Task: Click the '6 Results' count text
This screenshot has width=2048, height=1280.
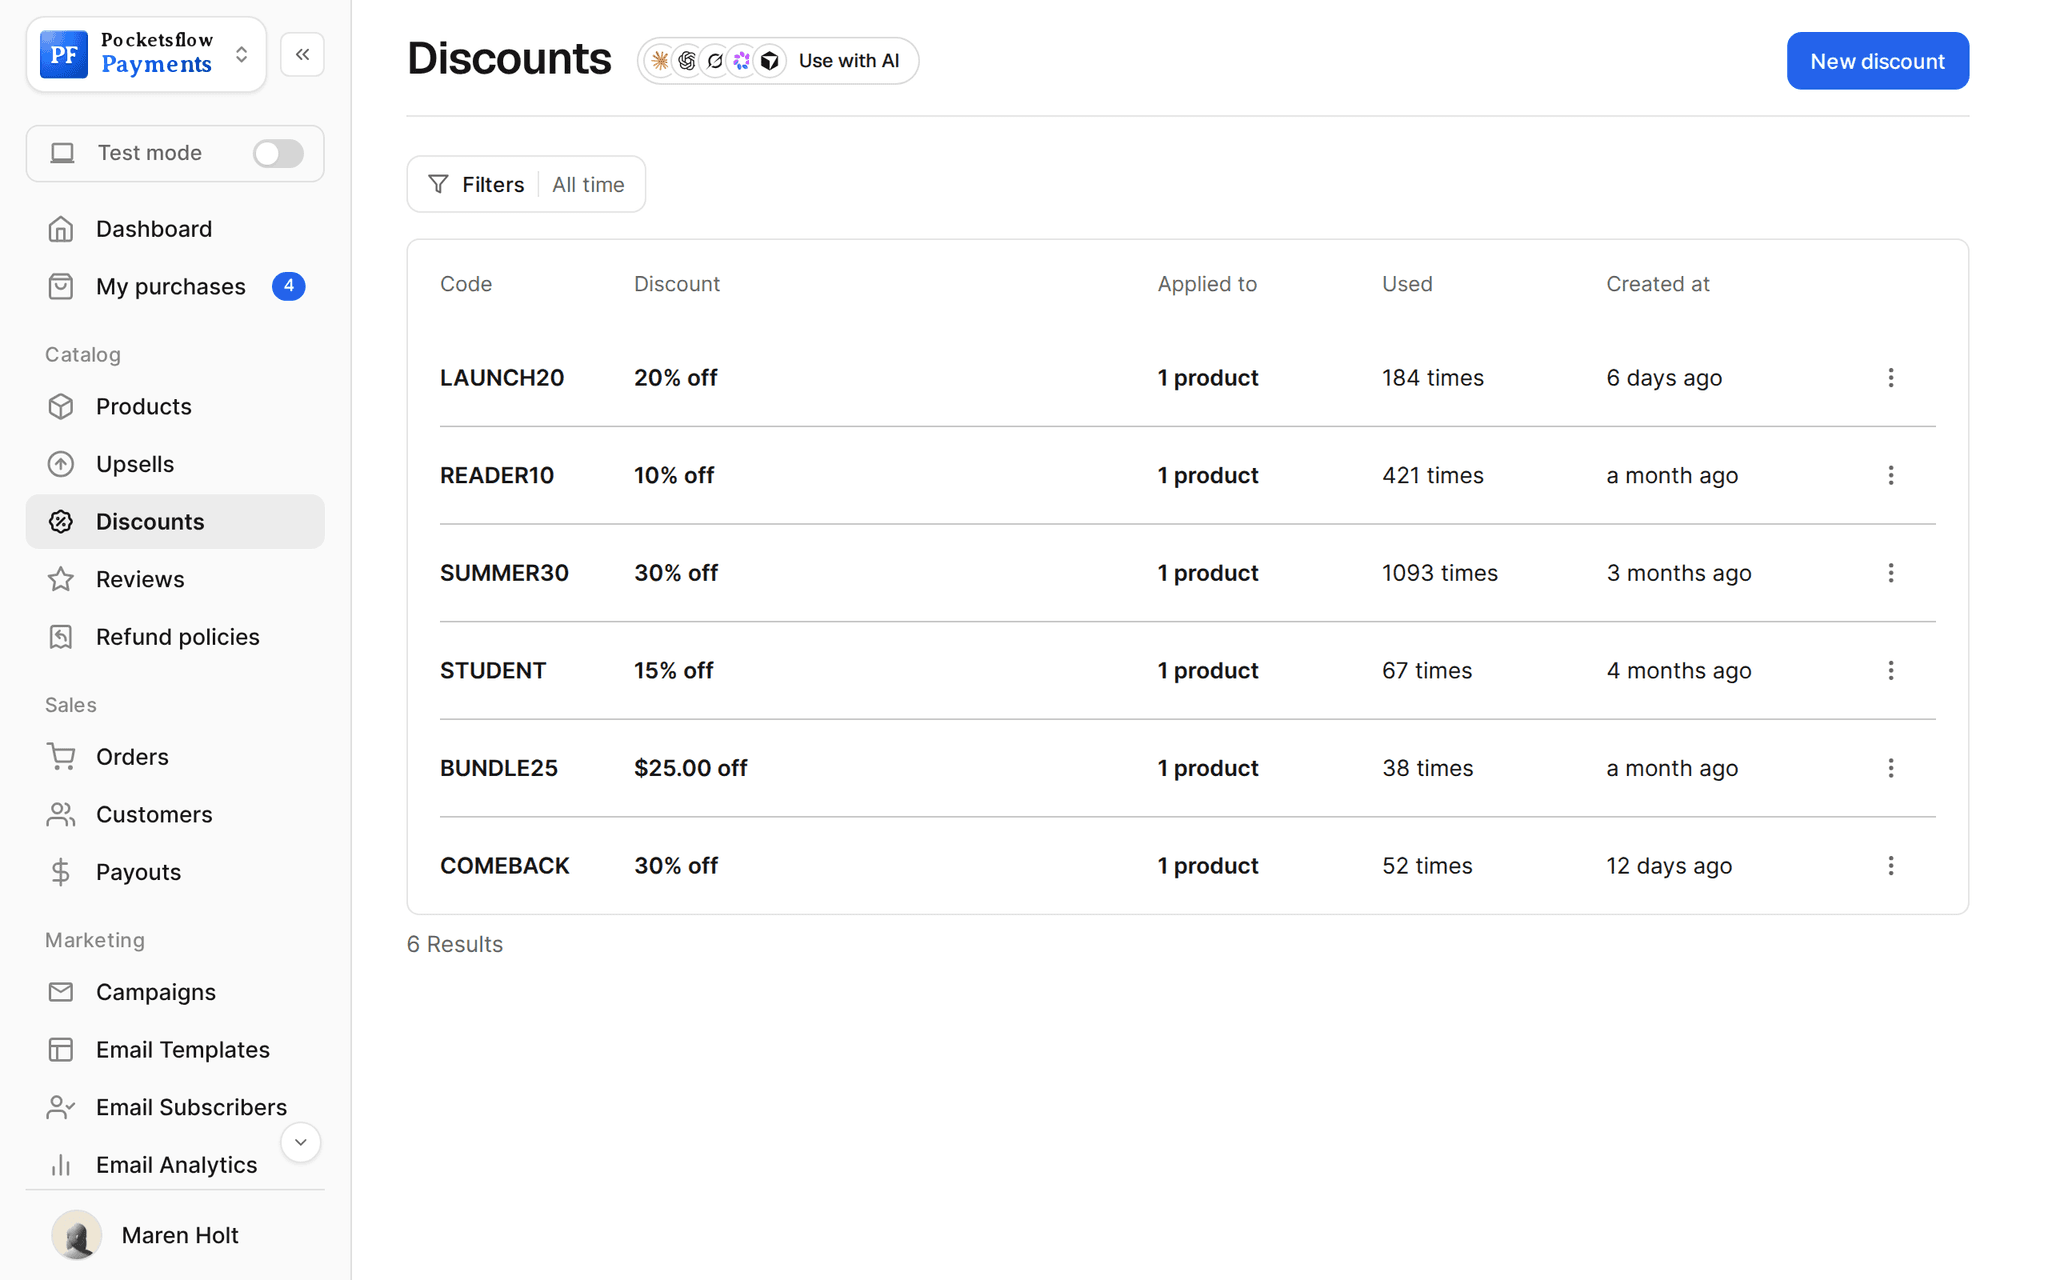Action: pyautogui.click(x=455, y=944)
